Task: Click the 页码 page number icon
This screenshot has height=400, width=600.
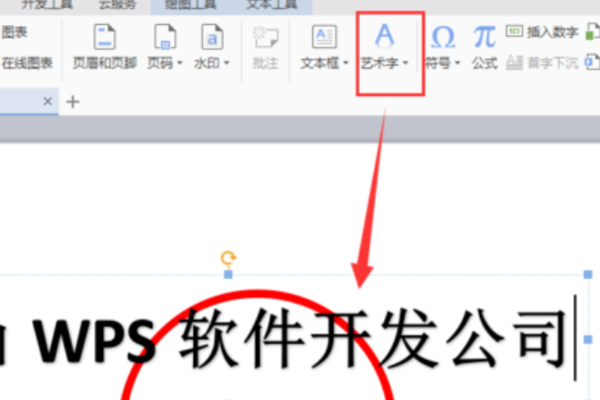Action: click(165, 37)
